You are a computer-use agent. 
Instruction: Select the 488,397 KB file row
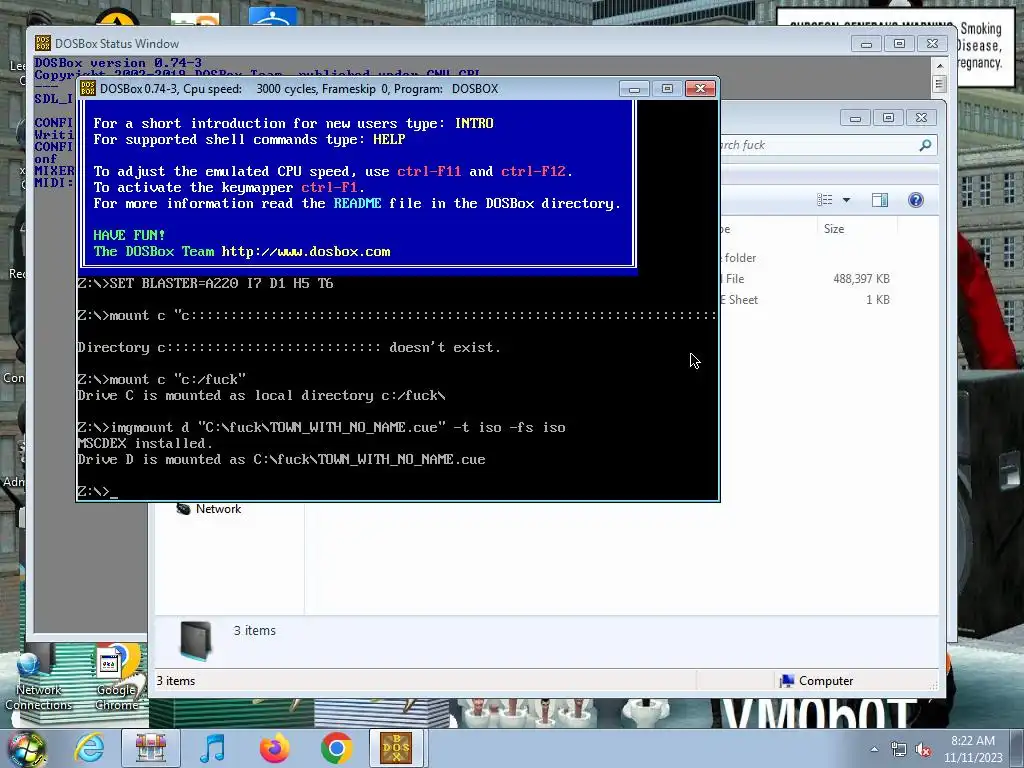click(808, 279)
